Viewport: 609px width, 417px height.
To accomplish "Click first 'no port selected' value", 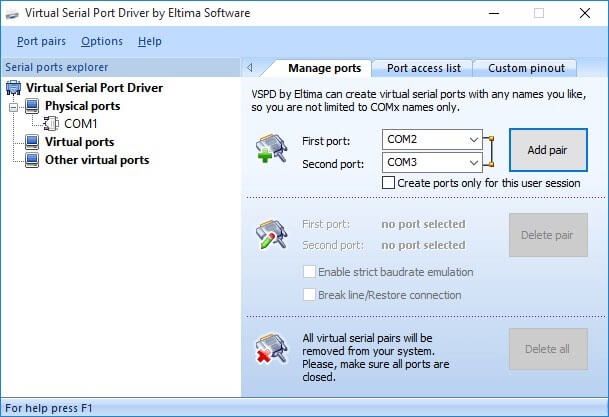I will pyautogui.click(x=423, y=224).
